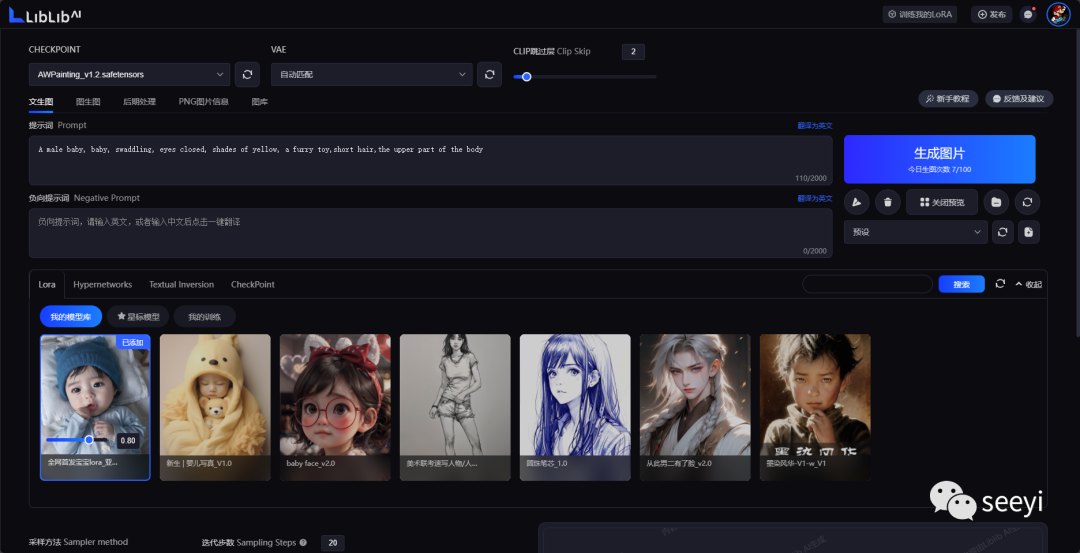Switch to the 我的训练 filter
The width and height of the screenshot is (1080, 553).
tap(204, 317)
